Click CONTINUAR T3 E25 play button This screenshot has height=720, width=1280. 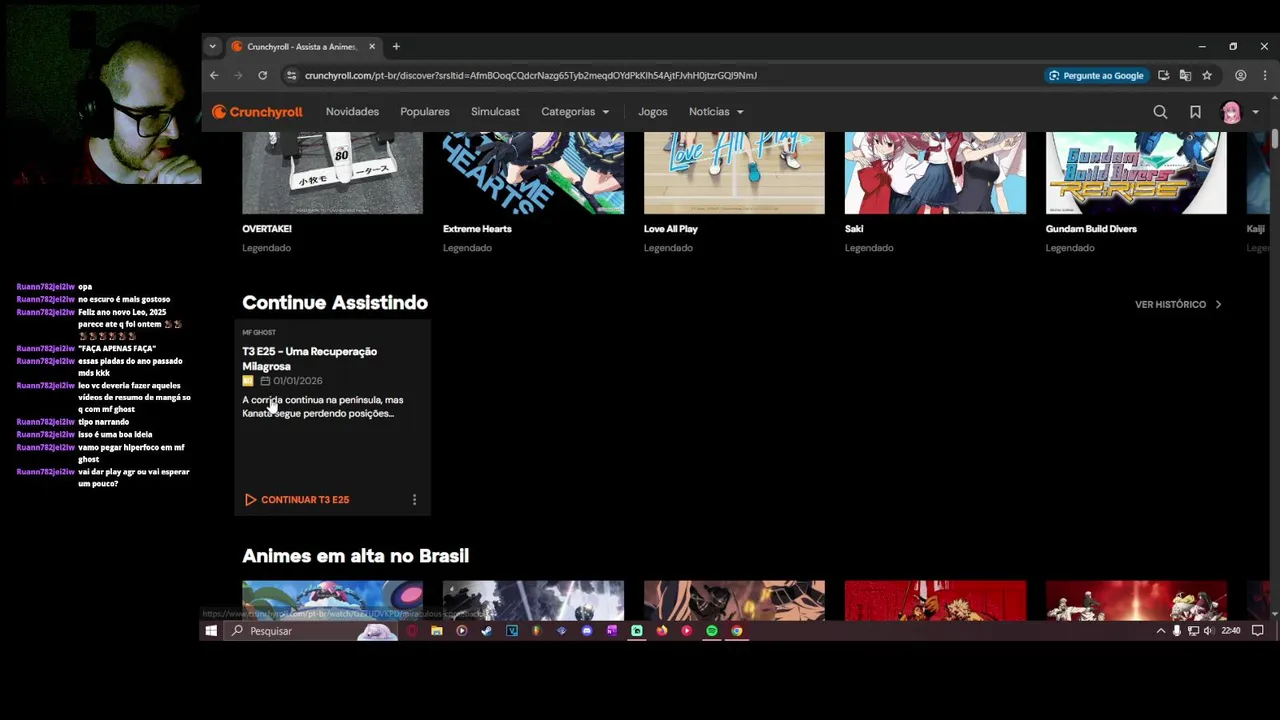pyautogui.click(x=297, y=500)
